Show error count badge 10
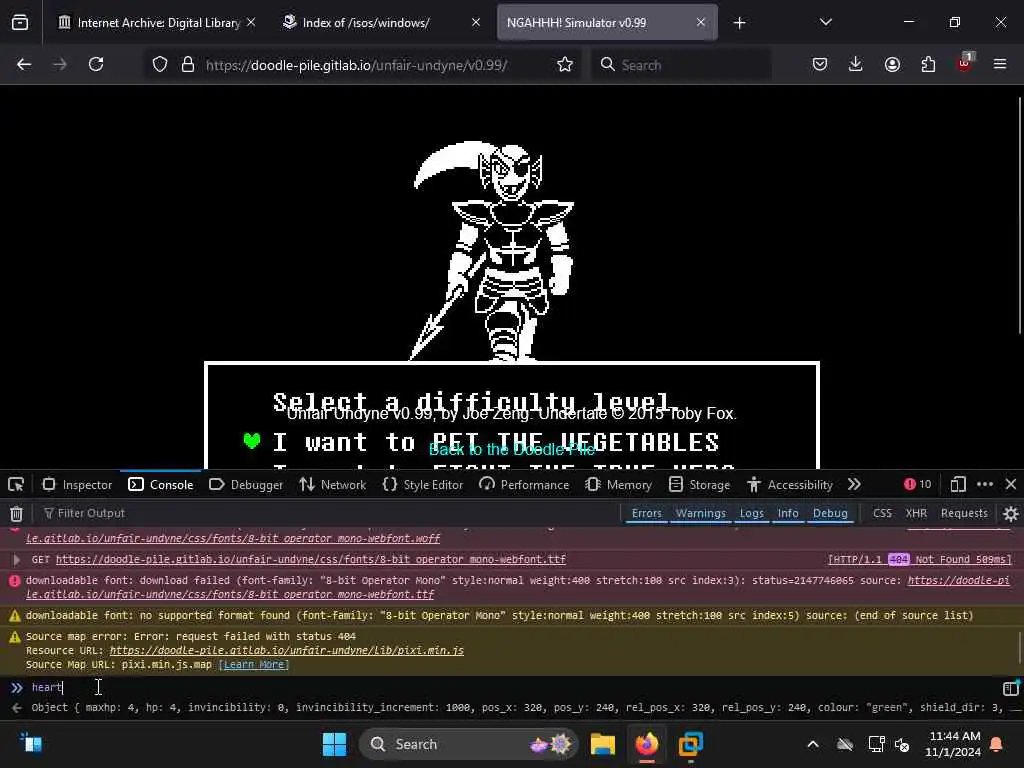This screenshot has height=768, width=1024. [918, 484]
